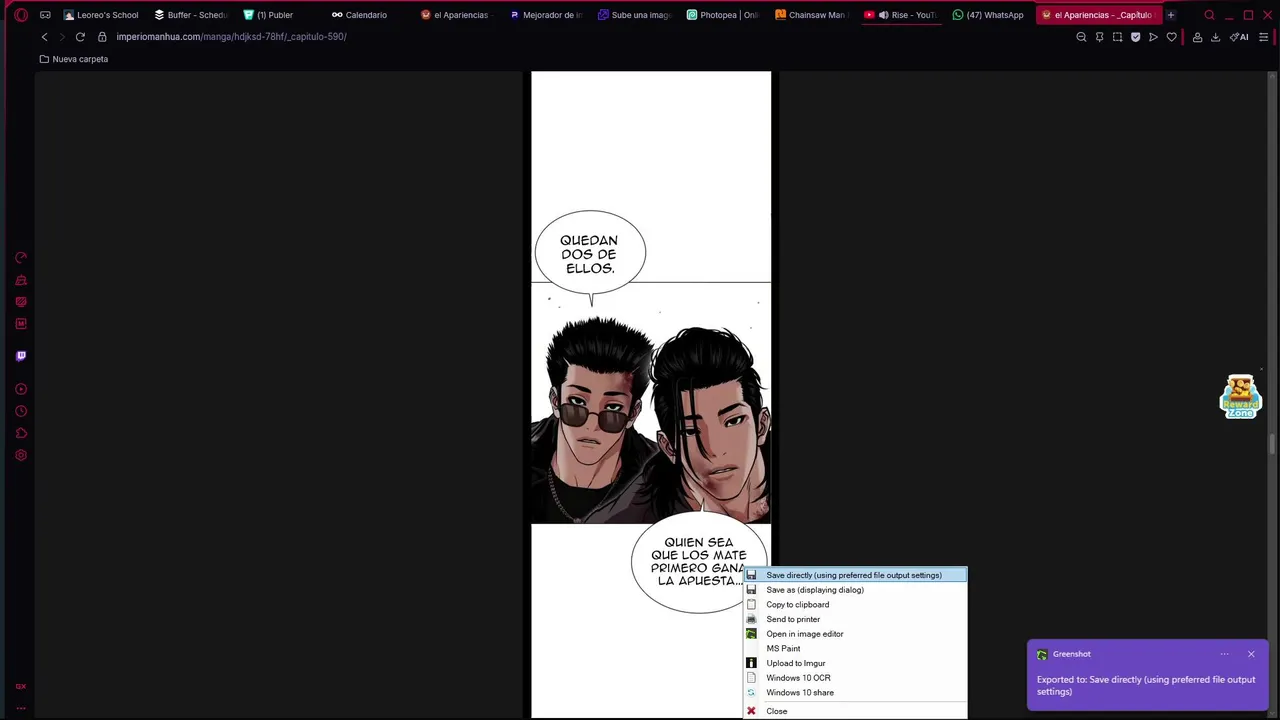Click the page vertical scrollbar thumb
The image size is (1280, 720).
click(x=1272, y=444)
